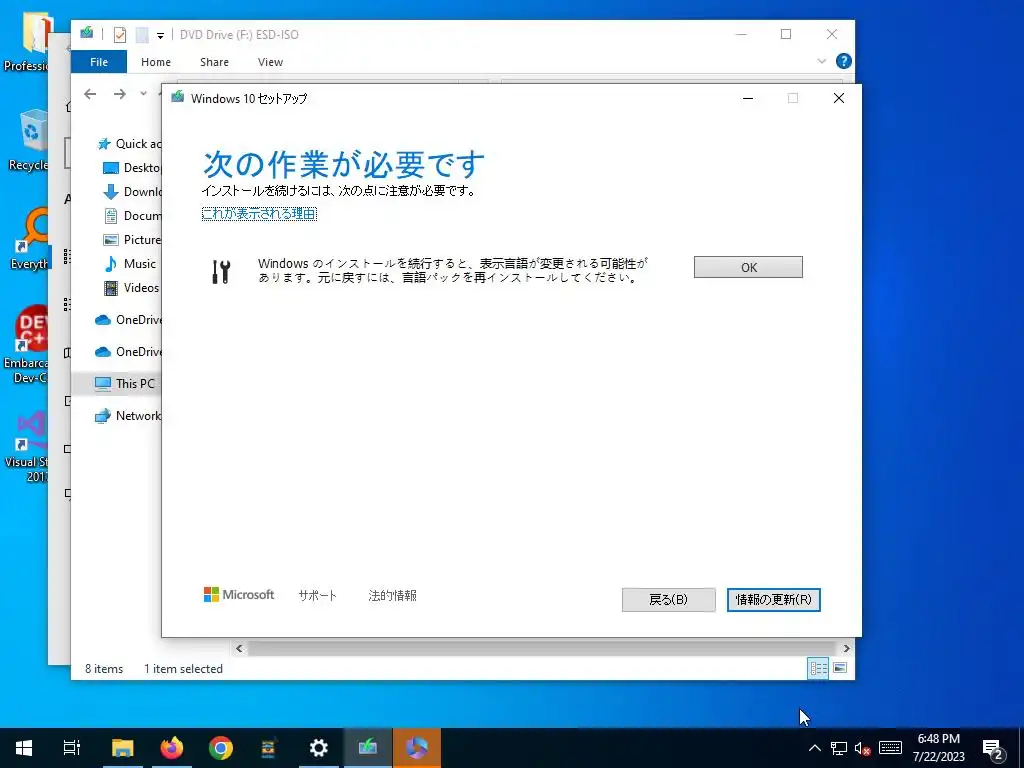Expand the Explorer ribbon with chevron
The height and width of the screenshot is (768, 1024).
click(x=821, y=61)
